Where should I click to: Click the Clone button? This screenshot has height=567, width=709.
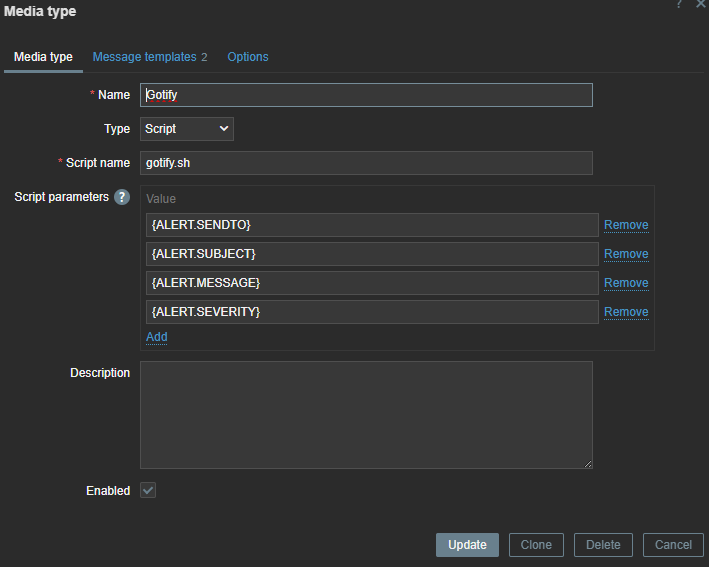tap(536, 545)
